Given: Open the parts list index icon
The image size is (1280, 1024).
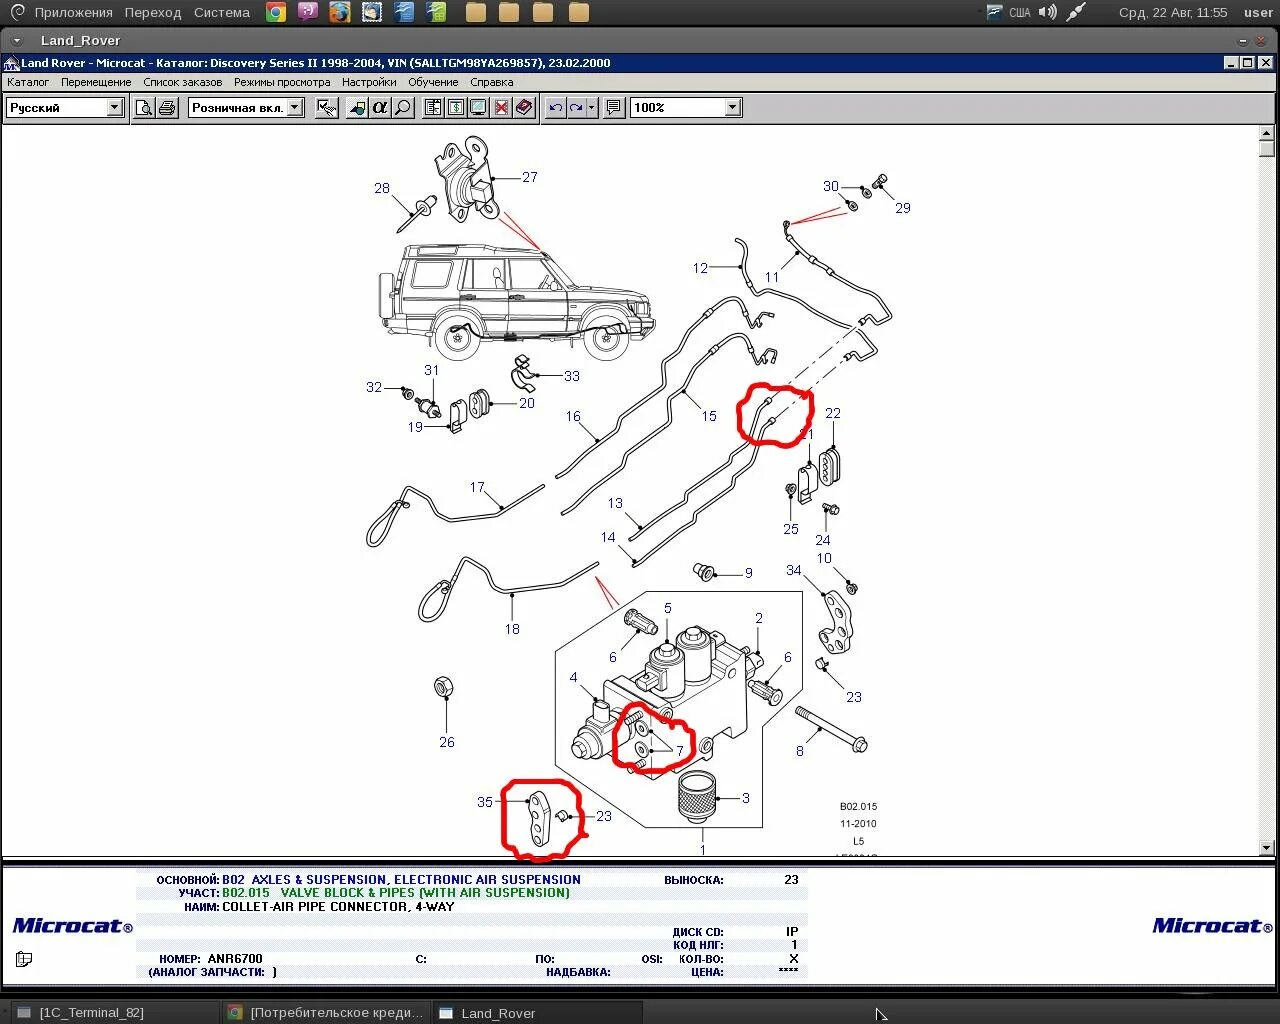Looking at the screenshot, I should click(x=433, y=107).
